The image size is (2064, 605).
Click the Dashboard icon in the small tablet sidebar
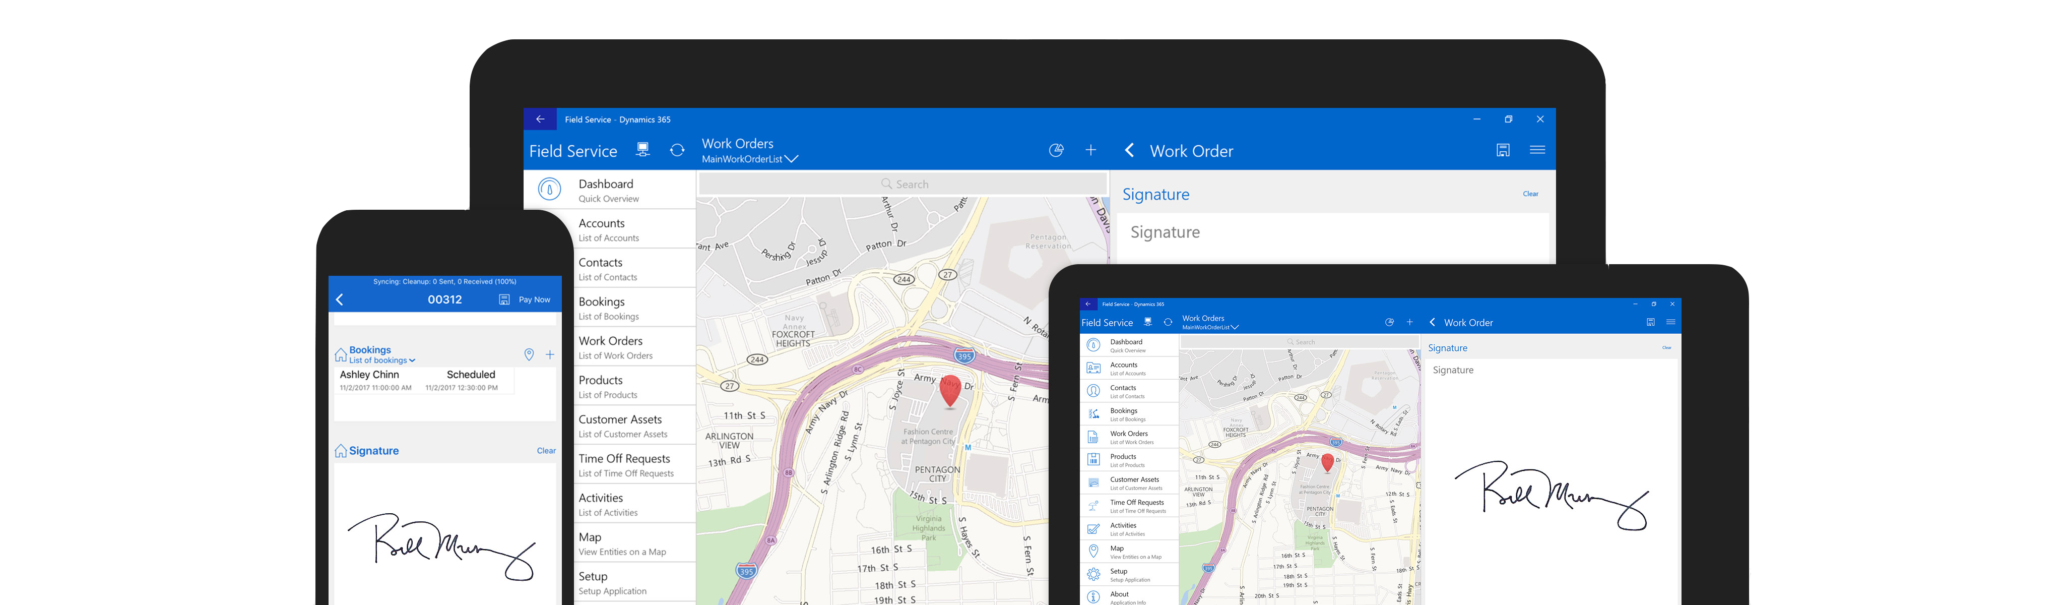[x=1093, y=345]
